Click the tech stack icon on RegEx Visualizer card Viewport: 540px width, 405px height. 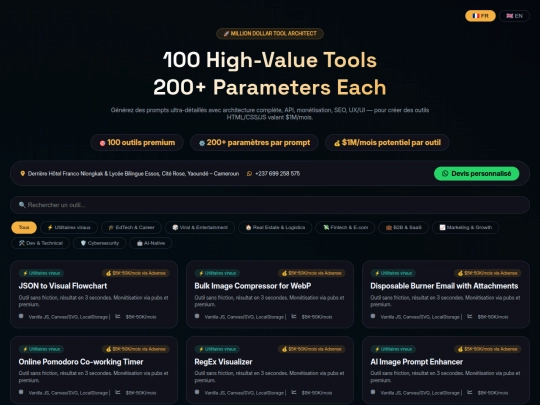(197, 392)
